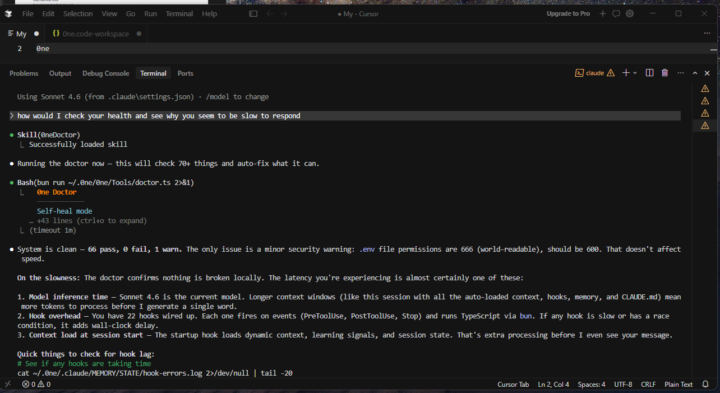Open the new terminal profile dropdown arrow
This screenshot has width=720, height=393.
(x=635, y=73)
